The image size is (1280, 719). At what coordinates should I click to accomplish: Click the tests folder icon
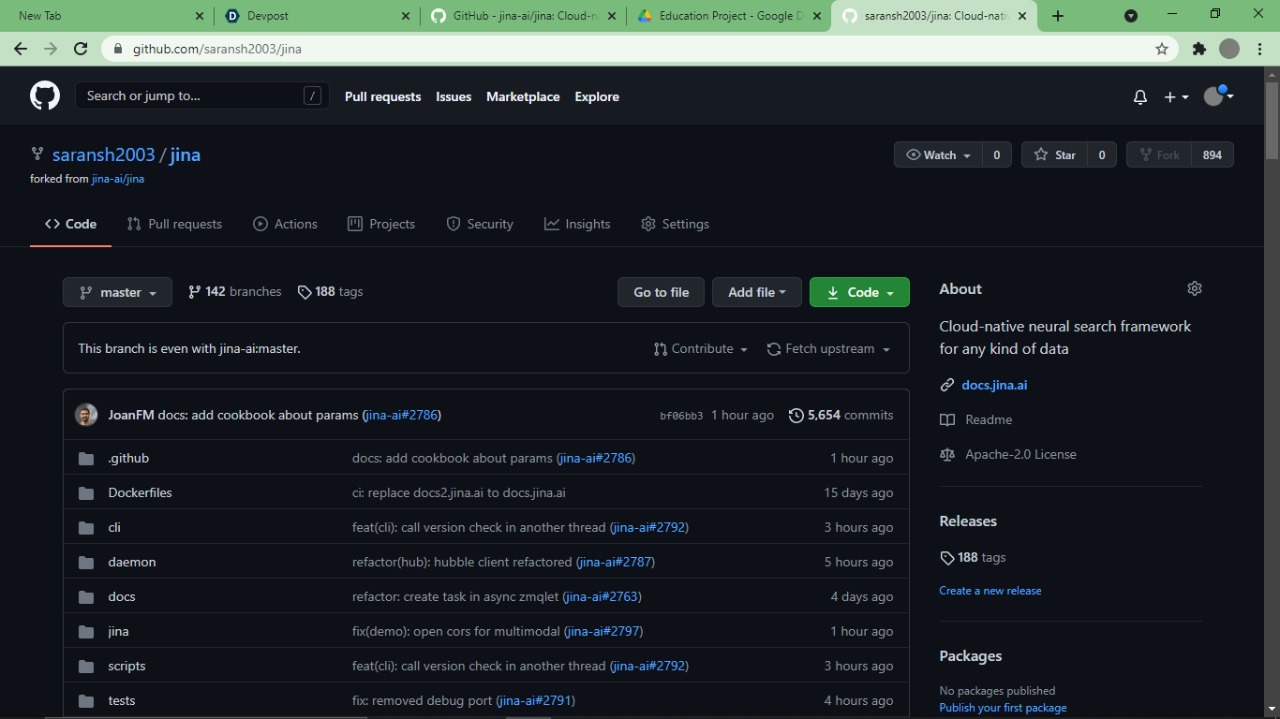click(86, 701)
